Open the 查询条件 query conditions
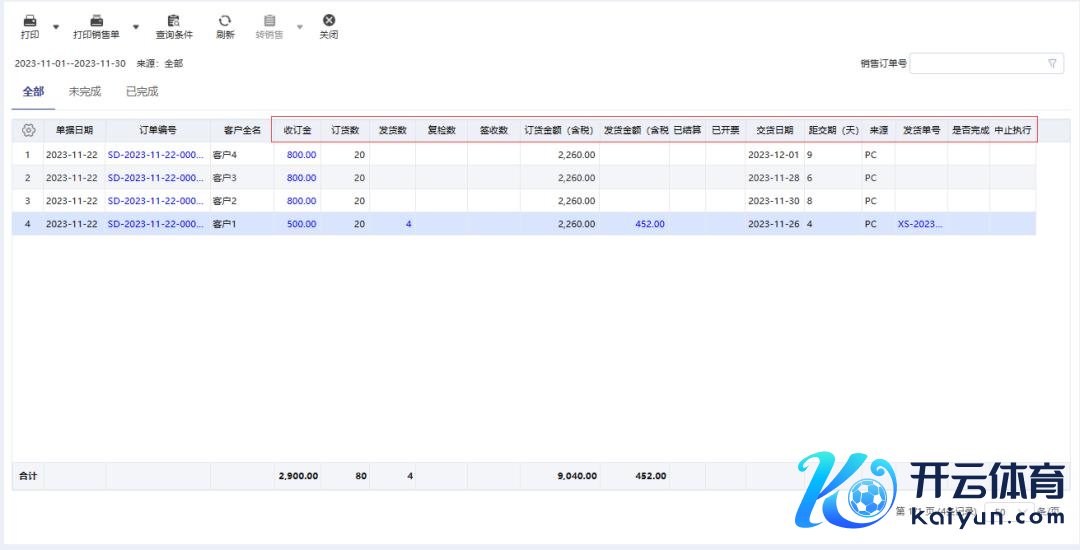This screenshot has height=550, width=1080. click(174, 21)
